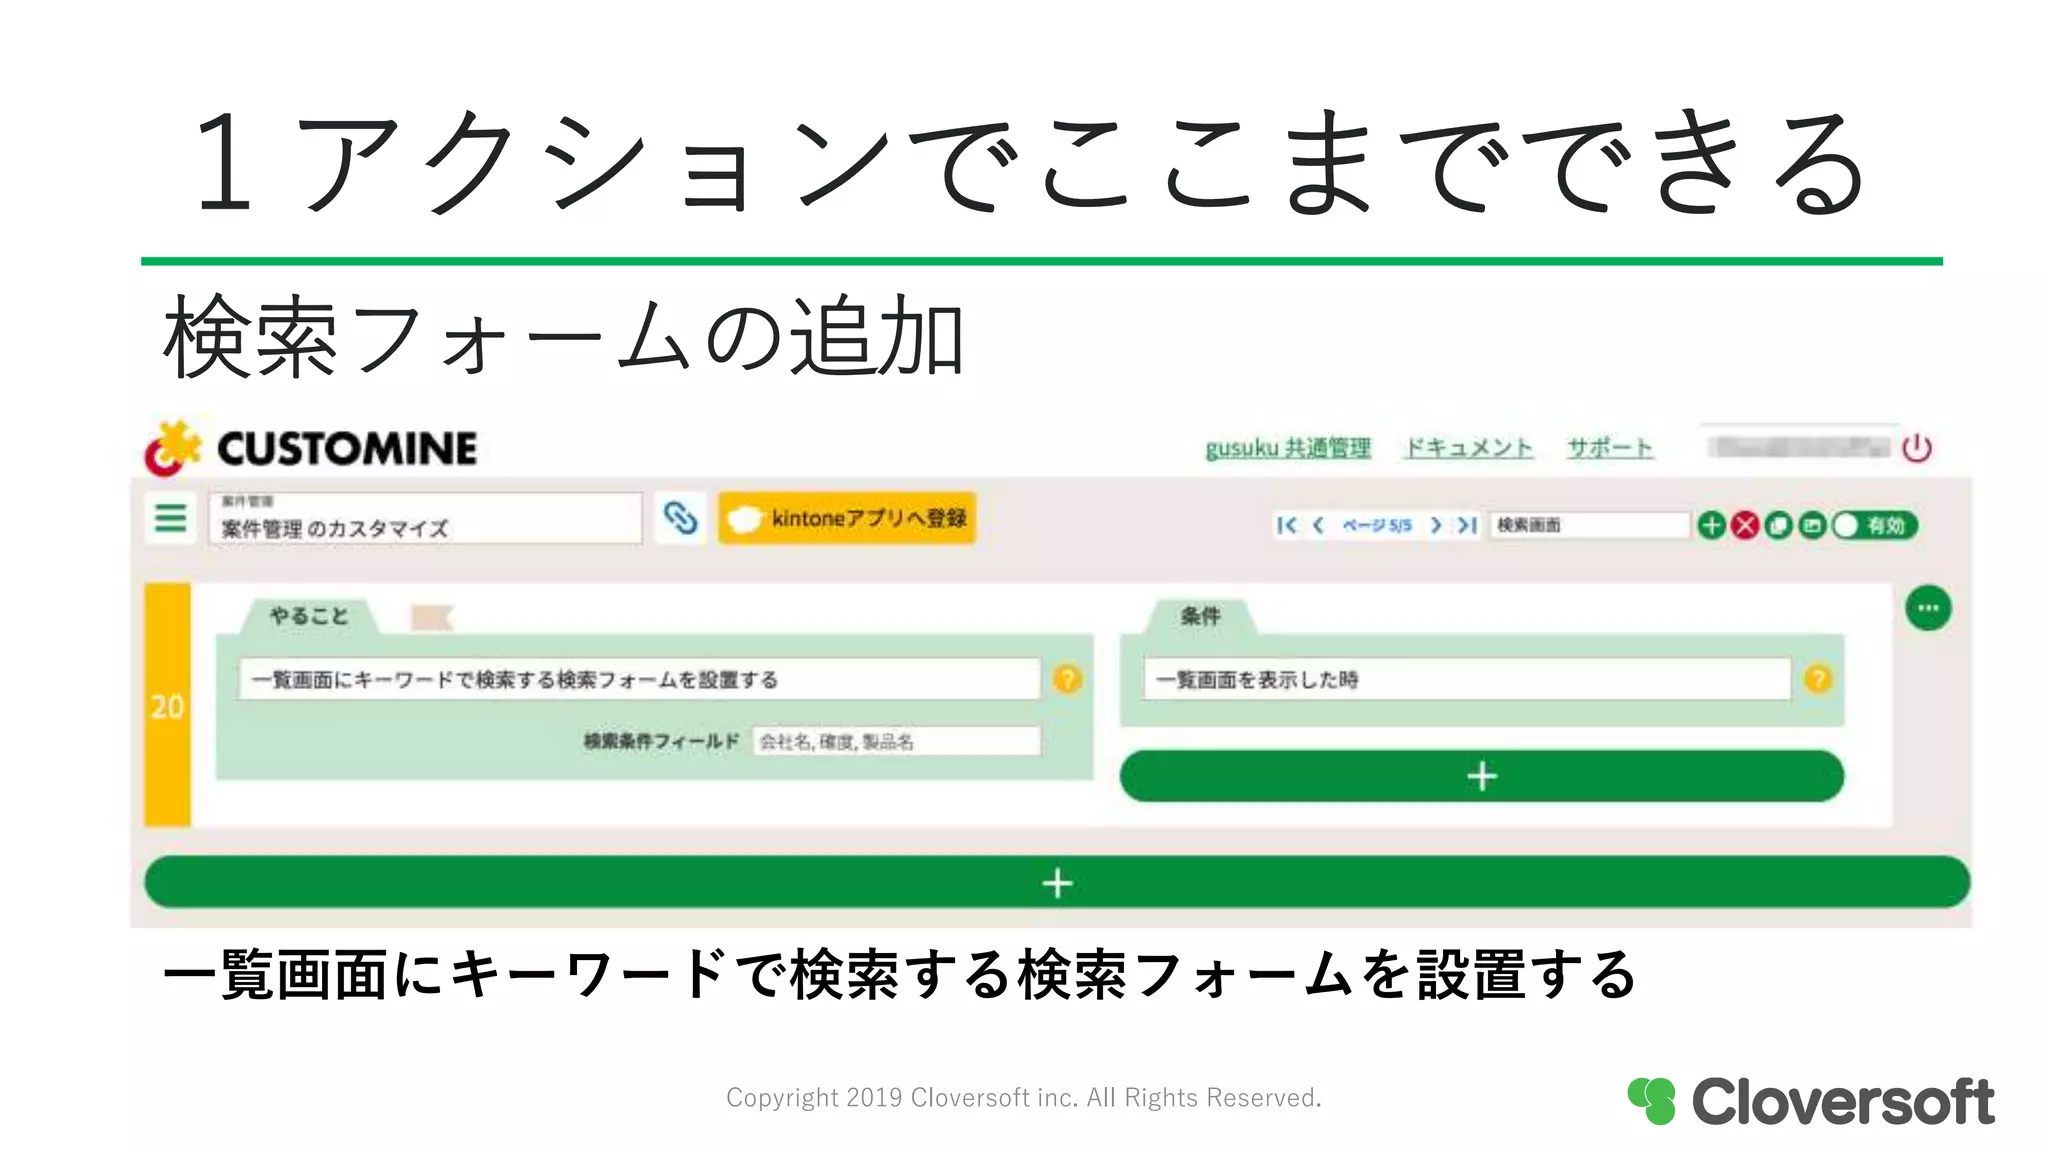Go to previous page arrow
The image size is (2048, 1152).
click(1318, 525)
